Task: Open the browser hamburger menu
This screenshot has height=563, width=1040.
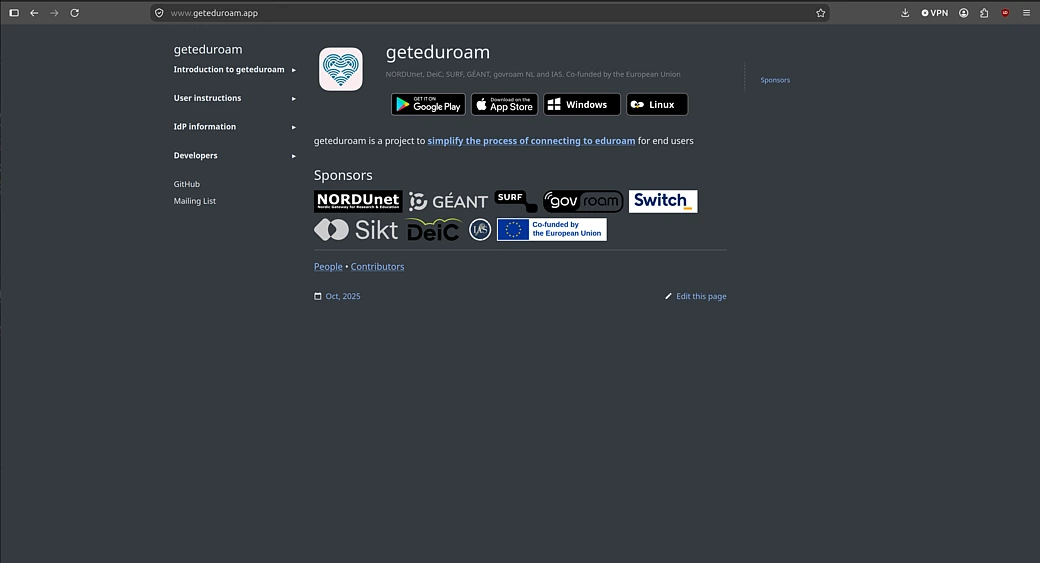Action: pos(1026,13)
